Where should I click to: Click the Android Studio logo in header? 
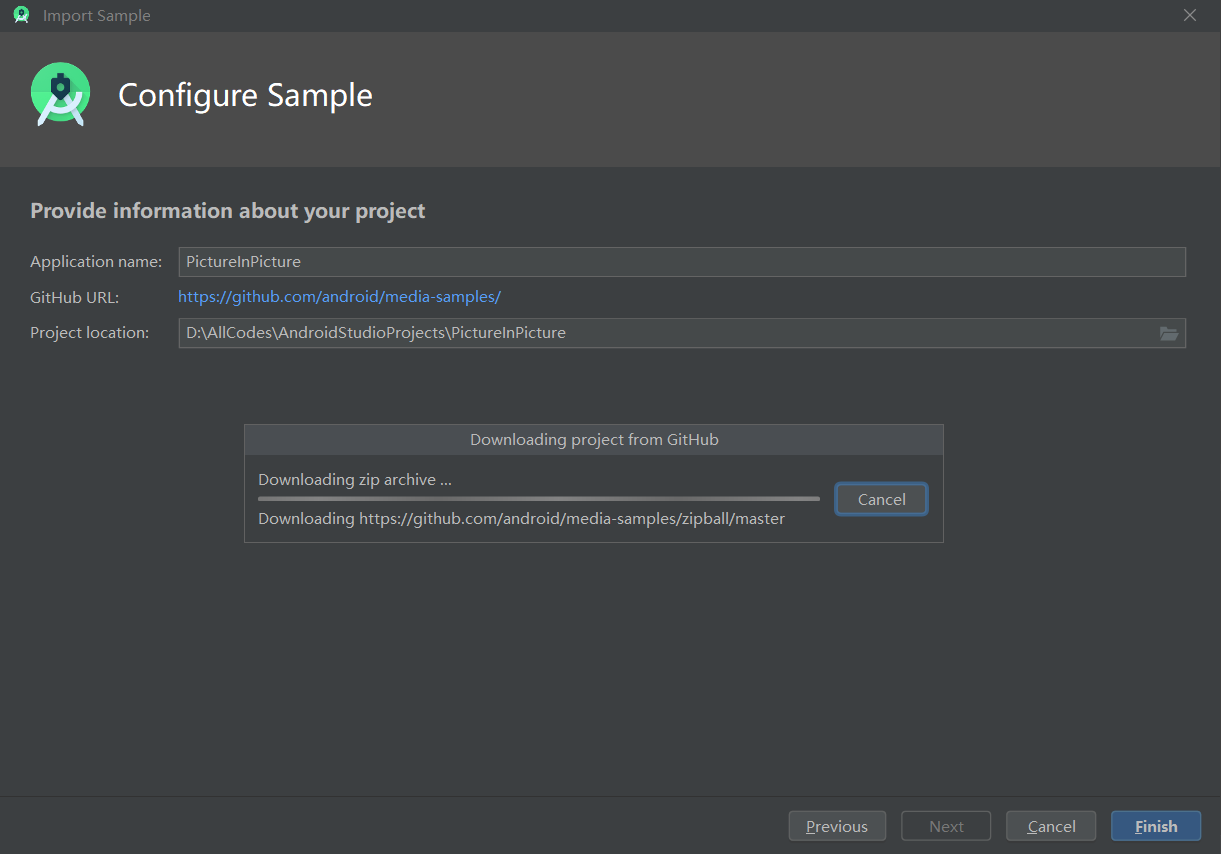click(x=60, y=94)
